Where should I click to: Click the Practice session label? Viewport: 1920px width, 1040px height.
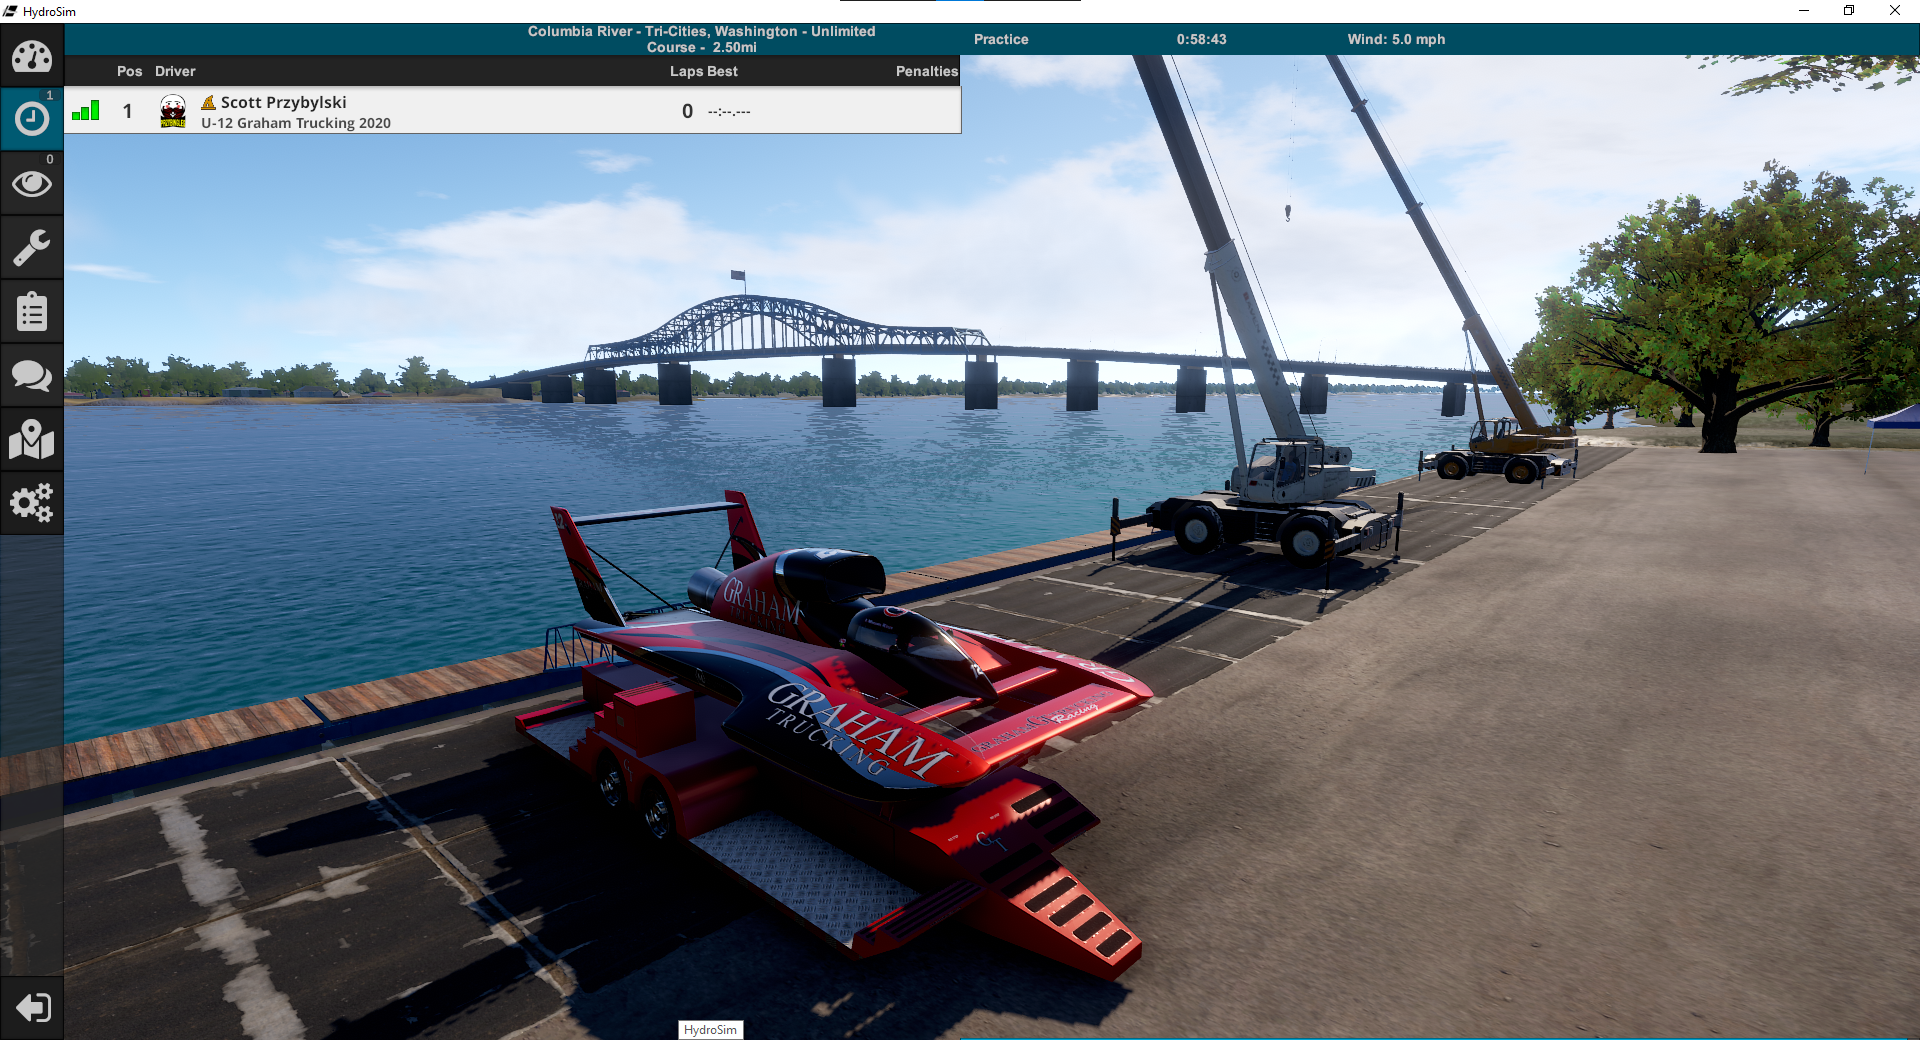point(1001,39)
